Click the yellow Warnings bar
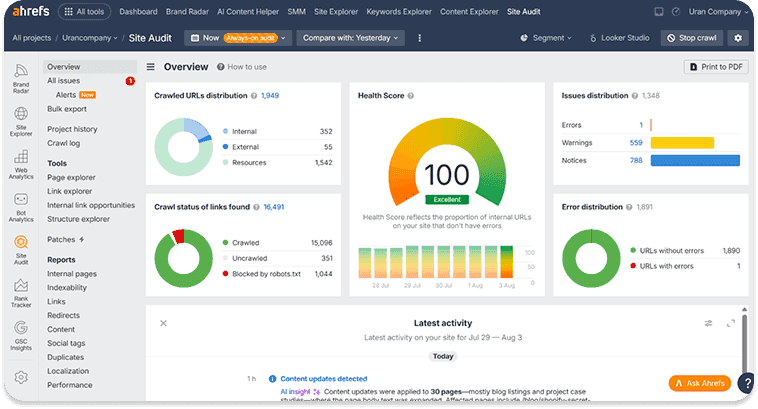The width and height of the screenshot is (758, 409). (x=682, y=143)
